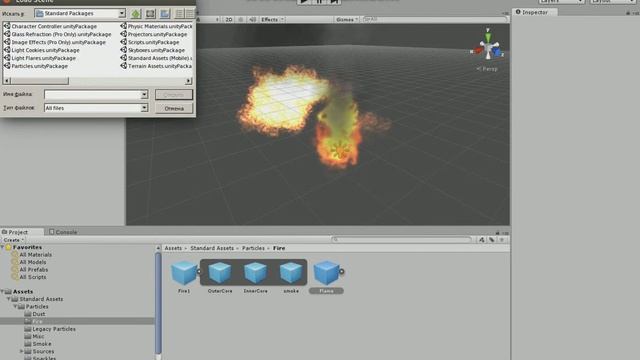Open the Gizmos dropdown
Screen dimensions: 640x360
click(x=347, y=20)
